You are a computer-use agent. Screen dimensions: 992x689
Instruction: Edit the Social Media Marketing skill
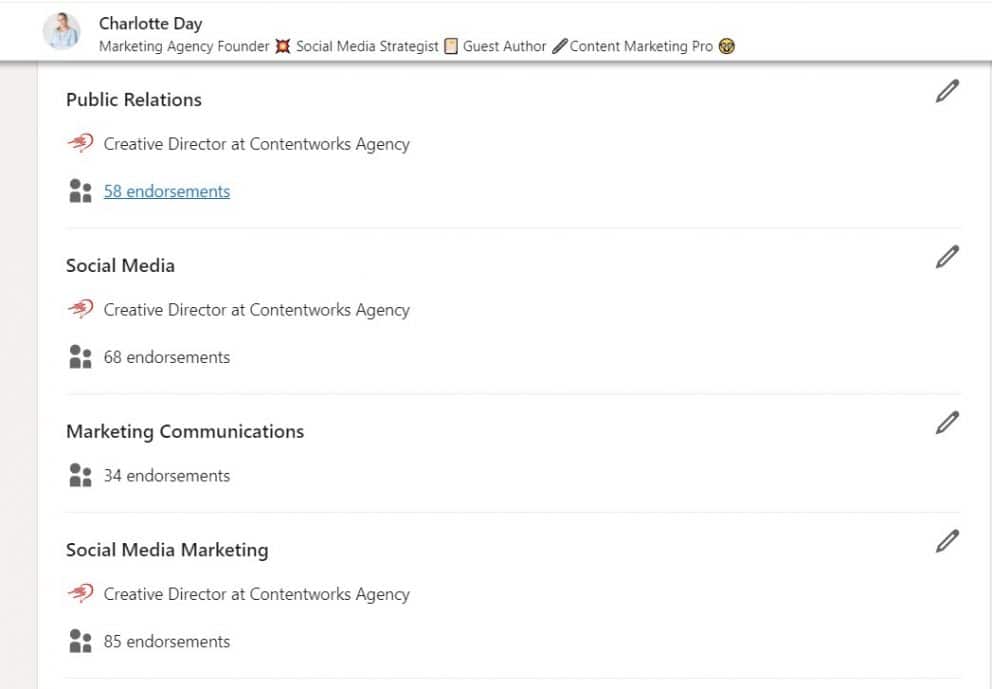pyautogui.click(x=947, y=540)
